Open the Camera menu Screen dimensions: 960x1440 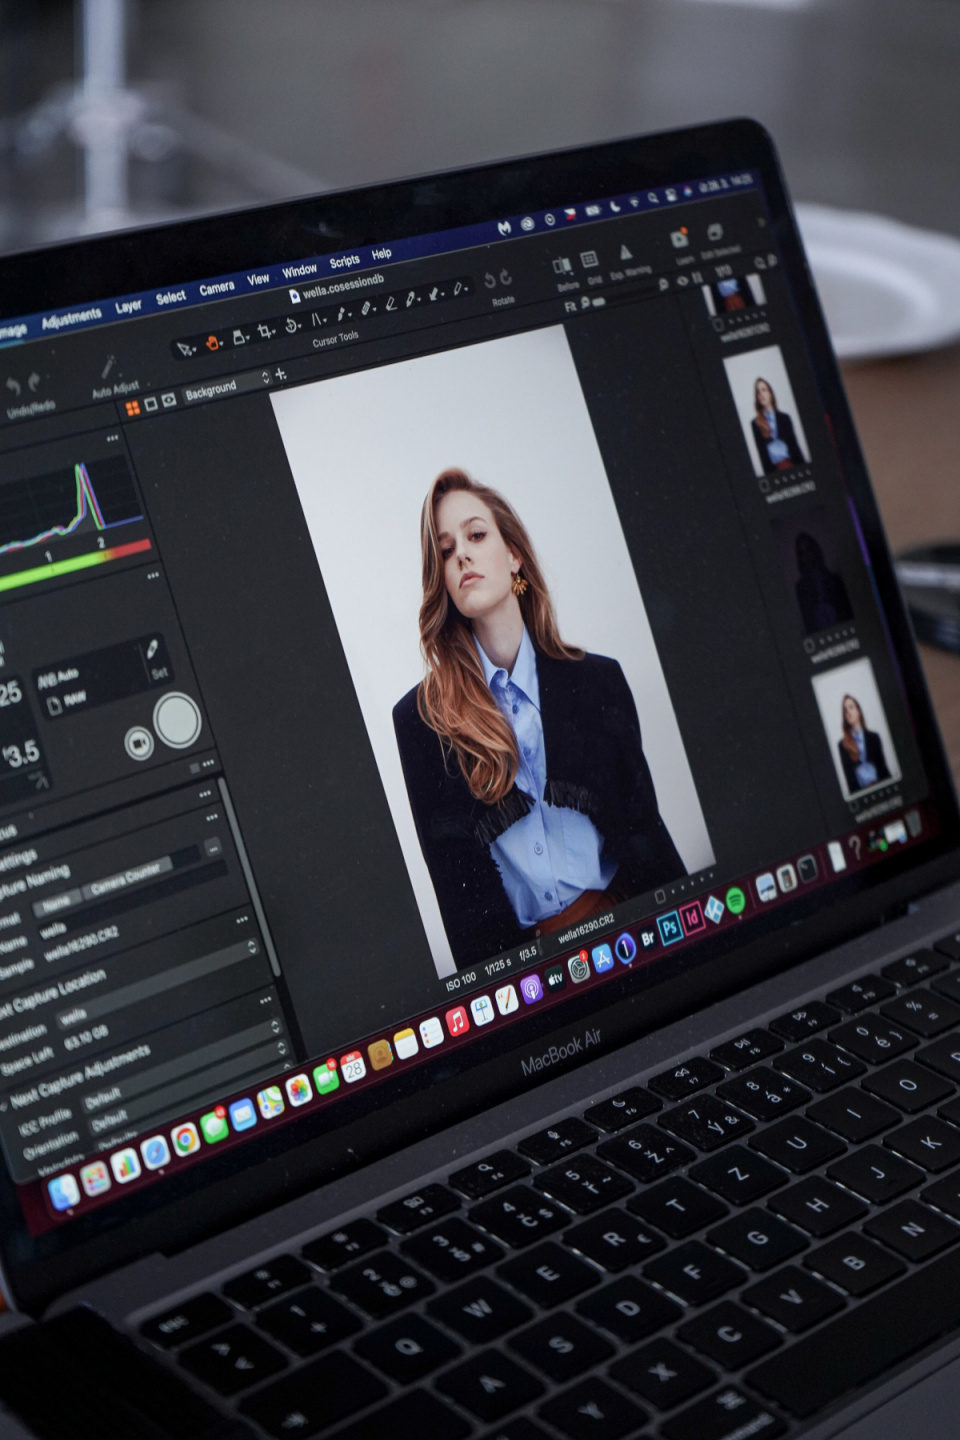(x=217, y=289)
